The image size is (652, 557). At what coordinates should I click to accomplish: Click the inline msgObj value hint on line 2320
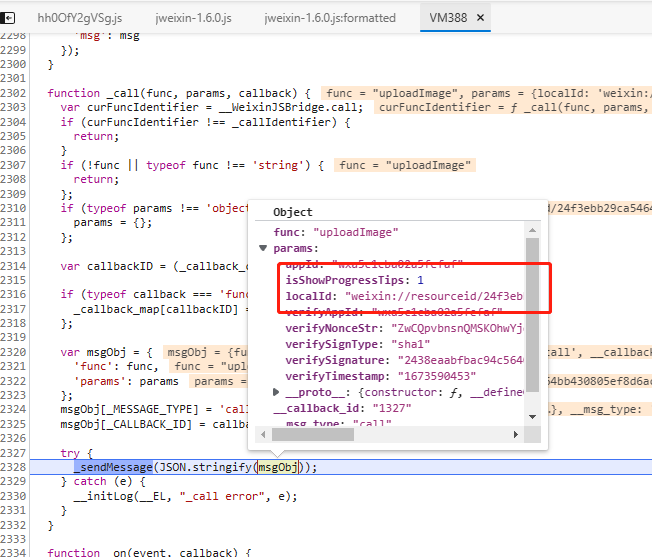click(x=205, y=352)
